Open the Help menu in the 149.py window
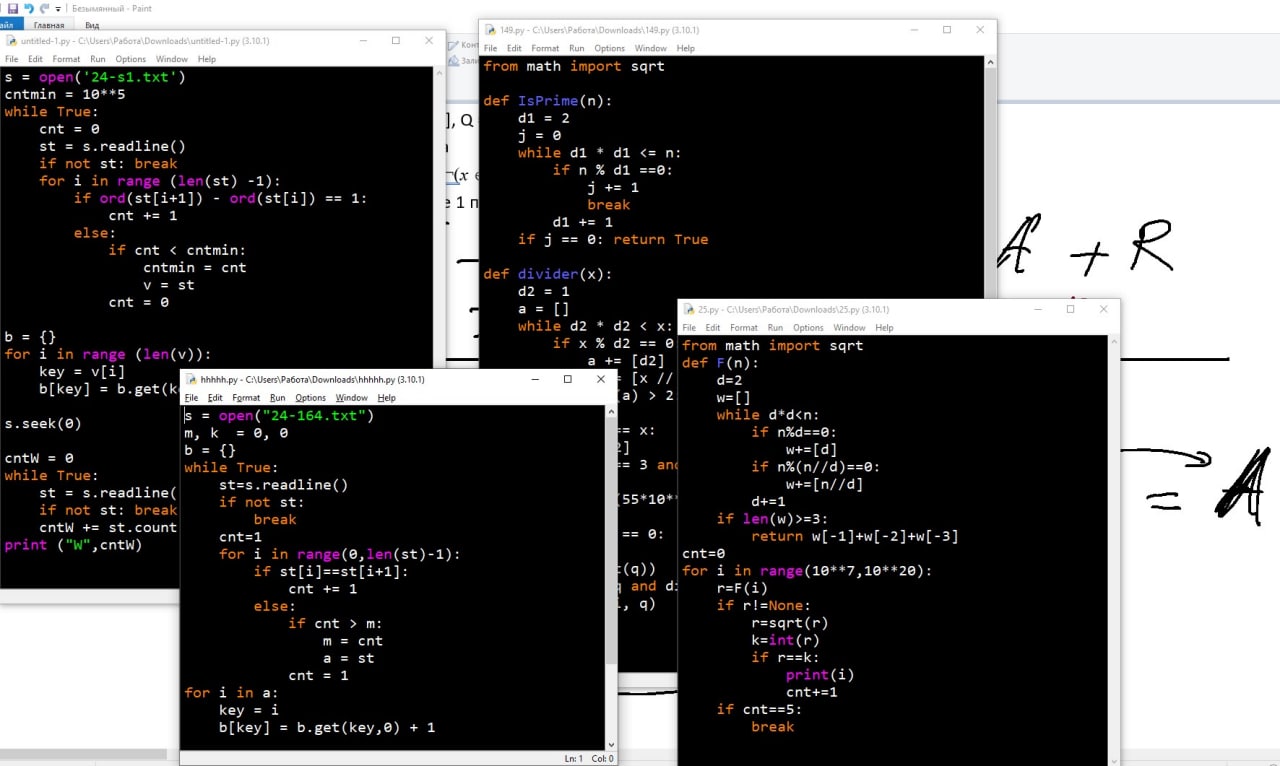 (685, 48)
